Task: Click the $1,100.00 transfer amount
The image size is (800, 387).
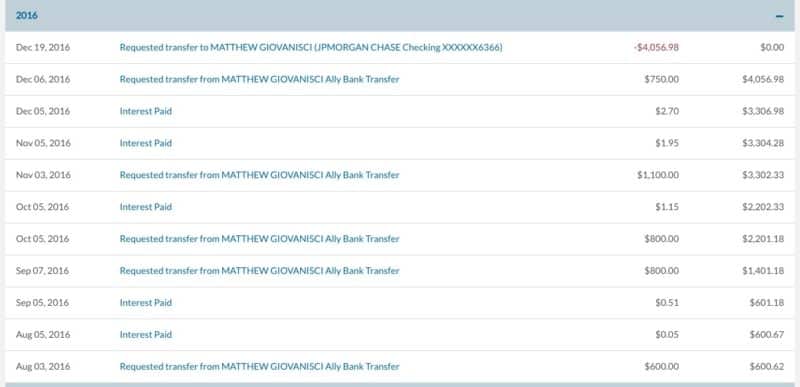Action: click(x=658, y=175)
